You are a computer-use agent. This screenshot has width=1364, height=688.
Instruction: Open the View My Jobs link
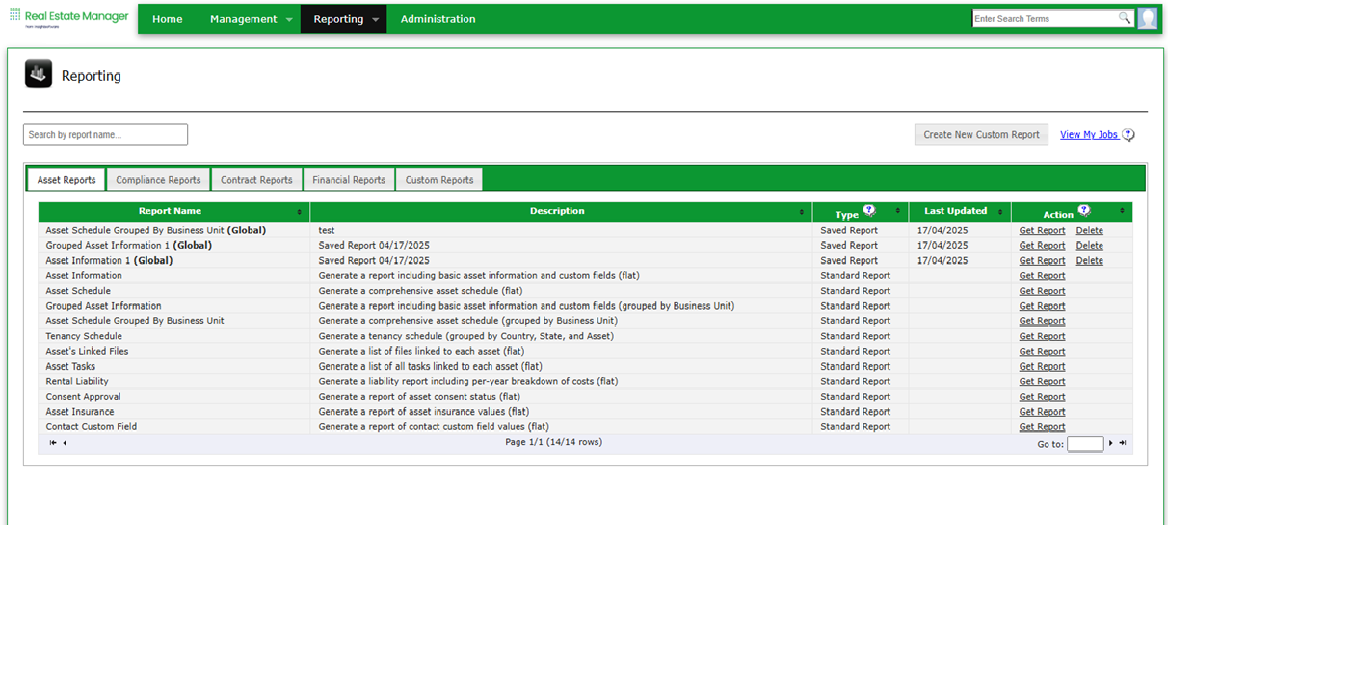[x=1089, y=135]
